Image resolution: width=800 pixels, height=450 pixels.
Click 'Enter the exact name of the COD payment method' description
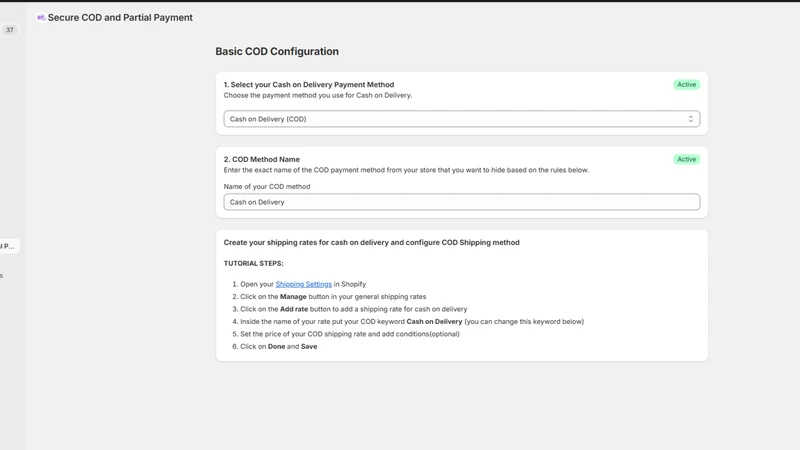tap(406, 170)
